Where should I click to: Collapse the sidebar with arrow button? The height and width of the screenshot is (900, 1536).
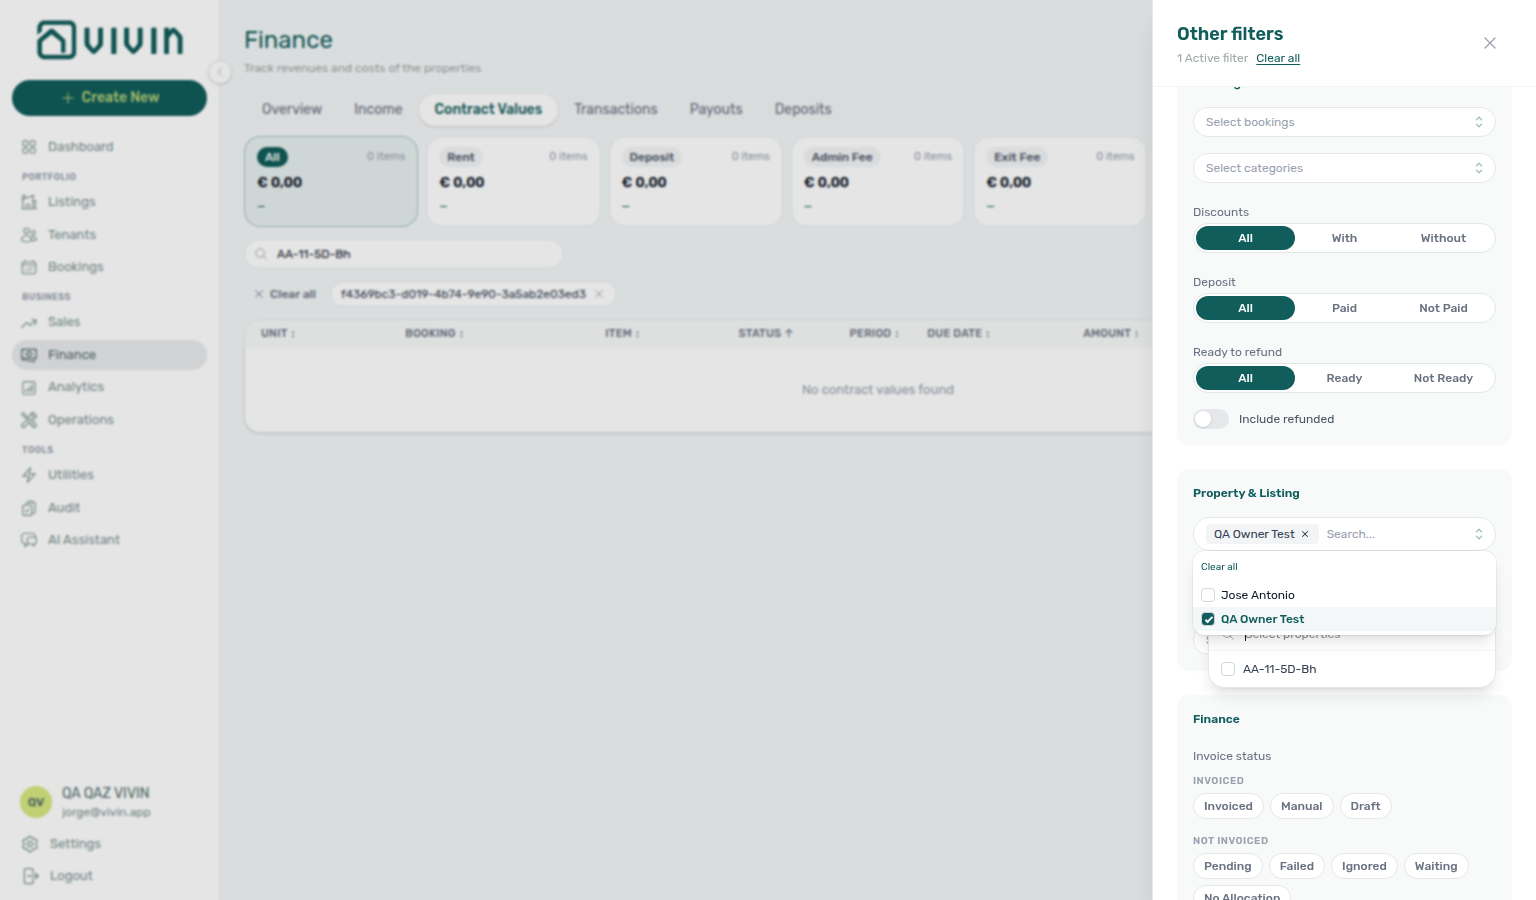(x=220, y=71)
